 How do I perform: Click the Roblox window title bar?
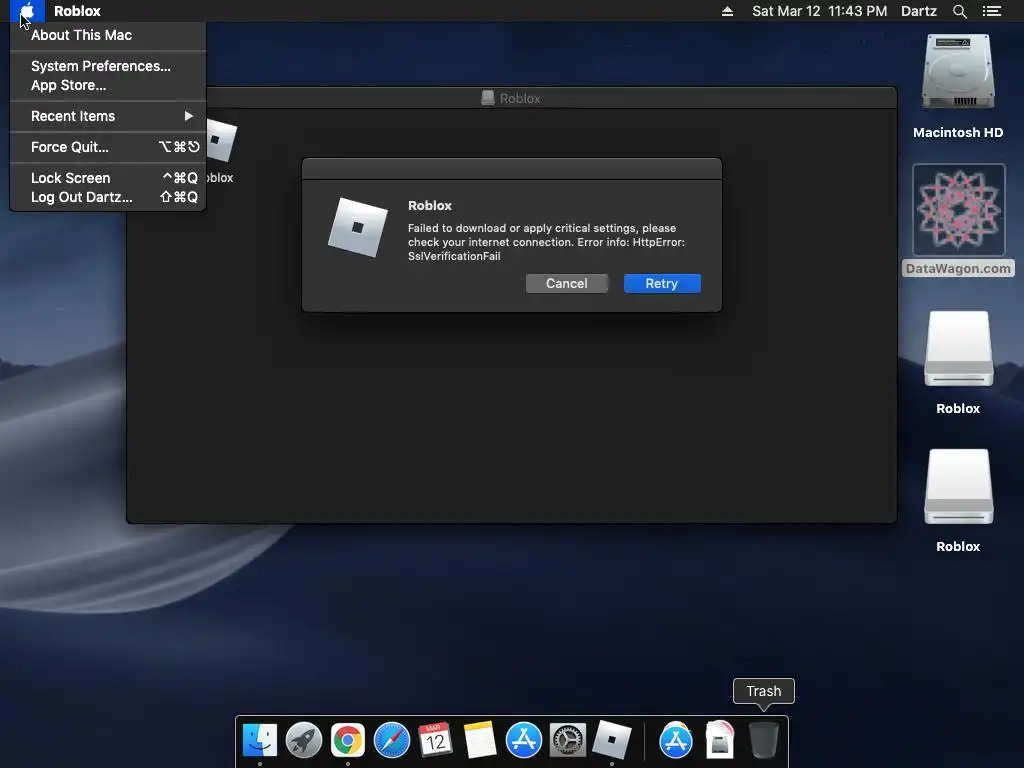click(511, 98)
